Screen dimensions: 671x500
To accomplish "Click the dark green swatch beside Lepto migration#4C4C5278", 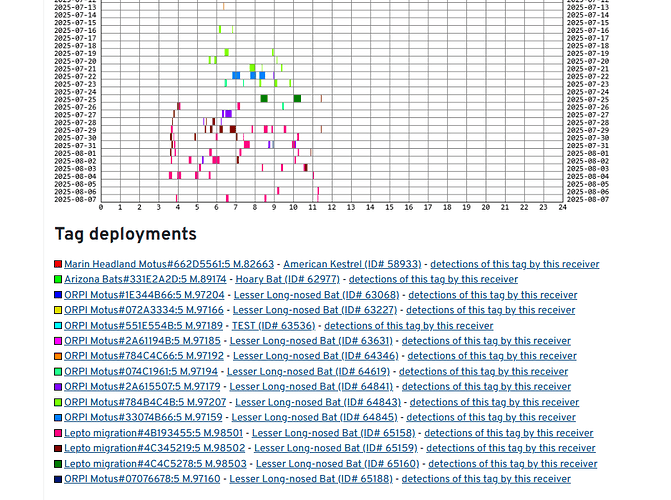I will click(58, 464).
